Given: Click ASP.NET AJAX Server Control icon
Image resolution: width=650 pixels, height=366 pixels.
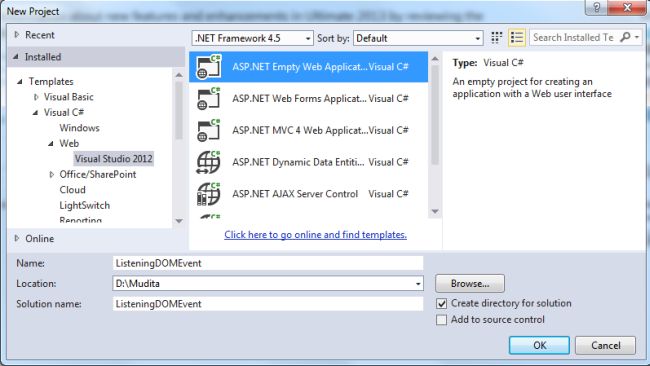Looking at the screenshot, I should click(209, 194).
